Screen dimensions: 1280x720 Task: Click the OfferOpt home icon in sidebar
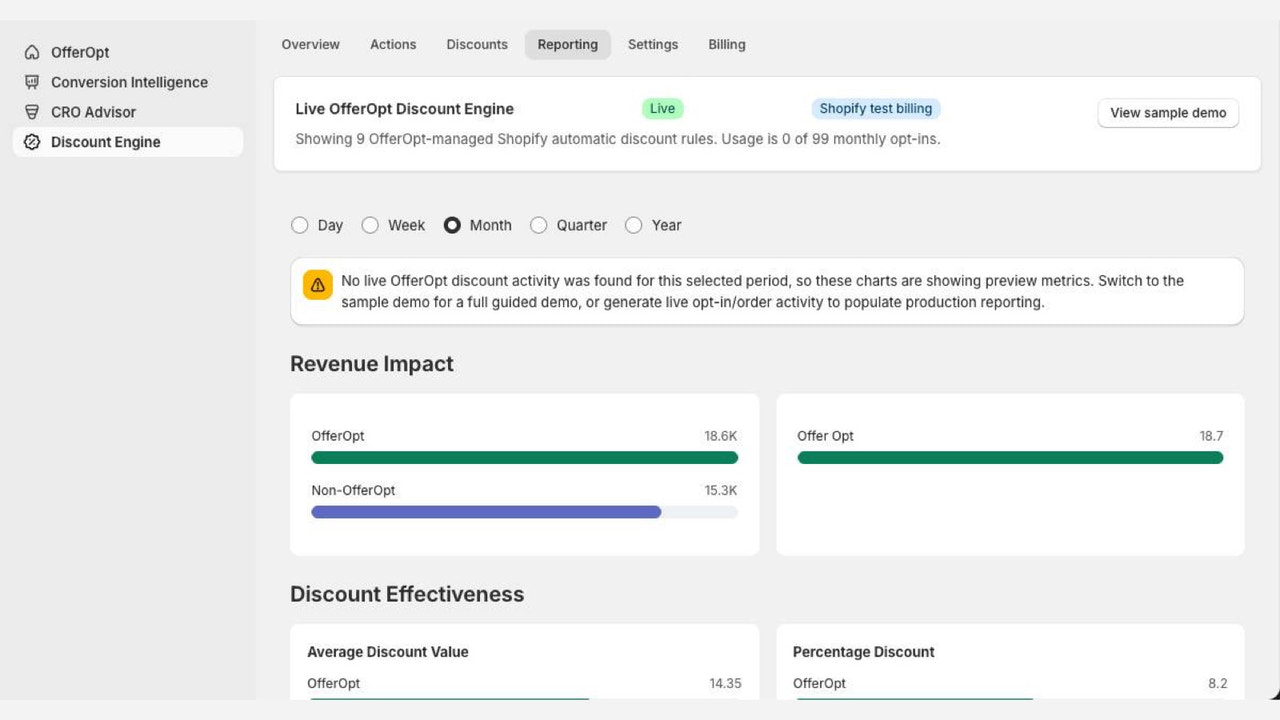[x=32, y=52]
